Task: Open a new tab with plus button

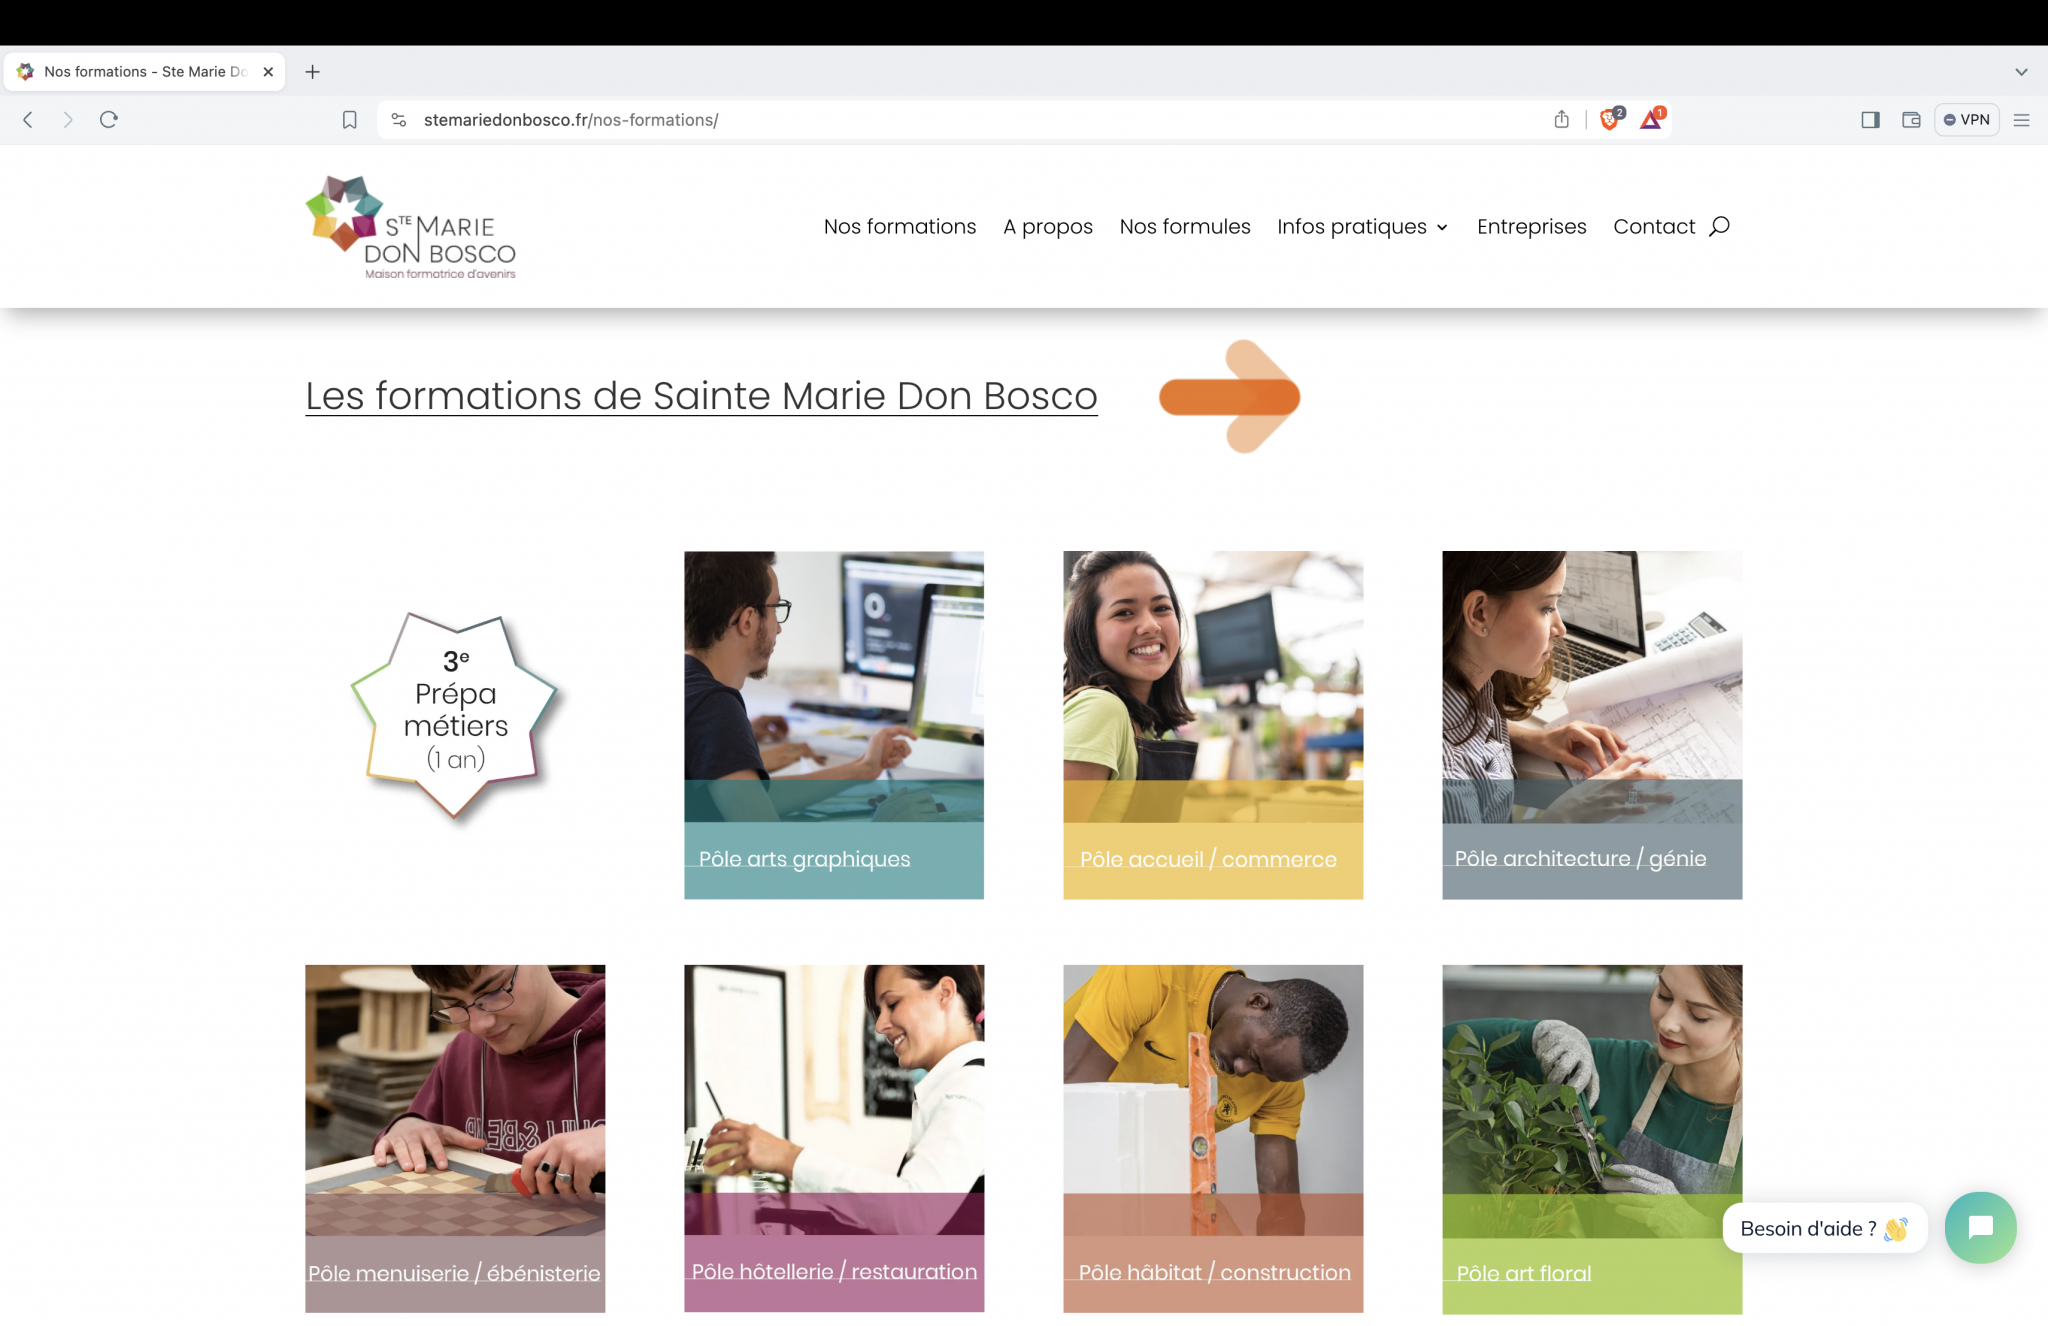Action: pos(313,72)
